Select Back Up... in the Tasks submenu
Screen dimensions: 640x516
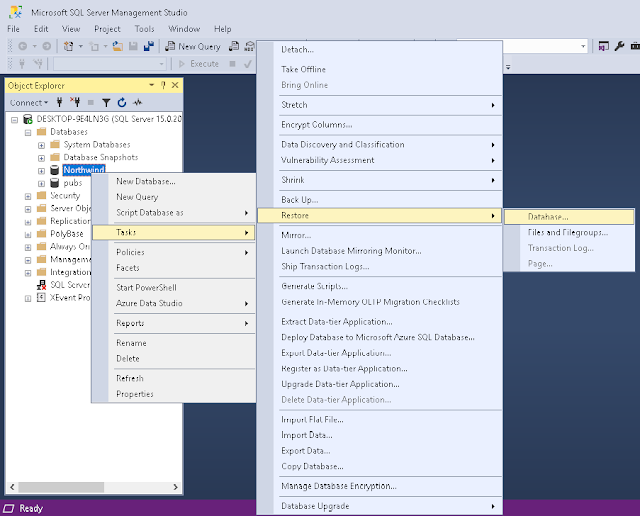[x=379, y=200]
